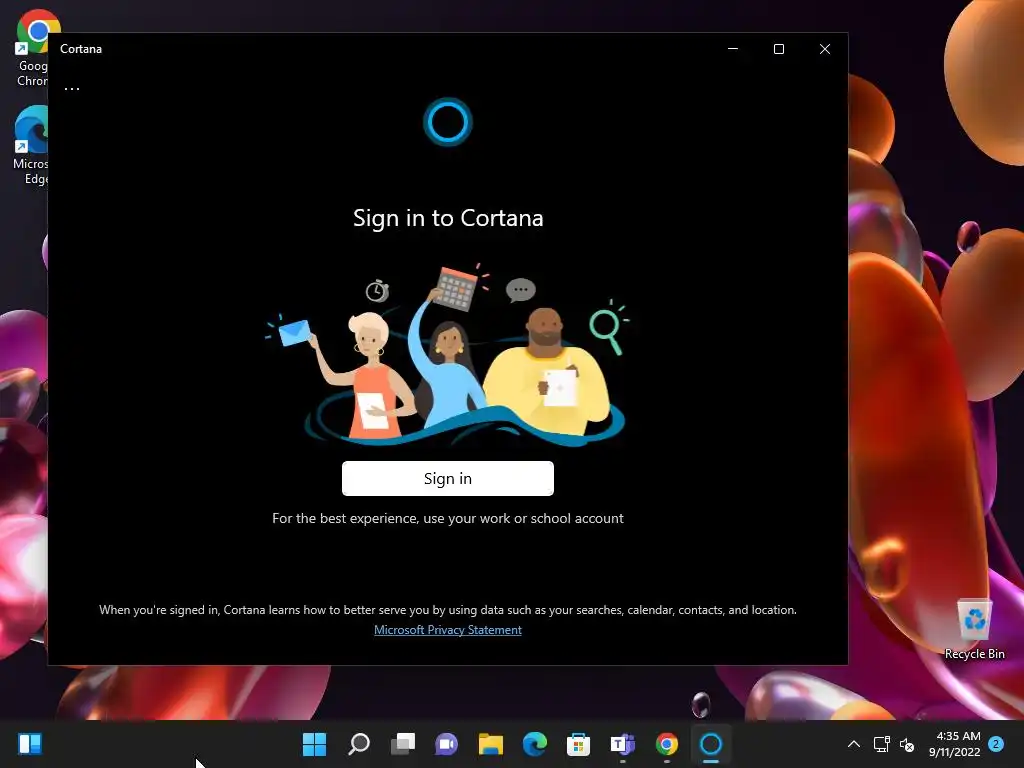This screenshot has height=768, width=1024.
Task: Click the work or school account text
Action: click(447, 518)
